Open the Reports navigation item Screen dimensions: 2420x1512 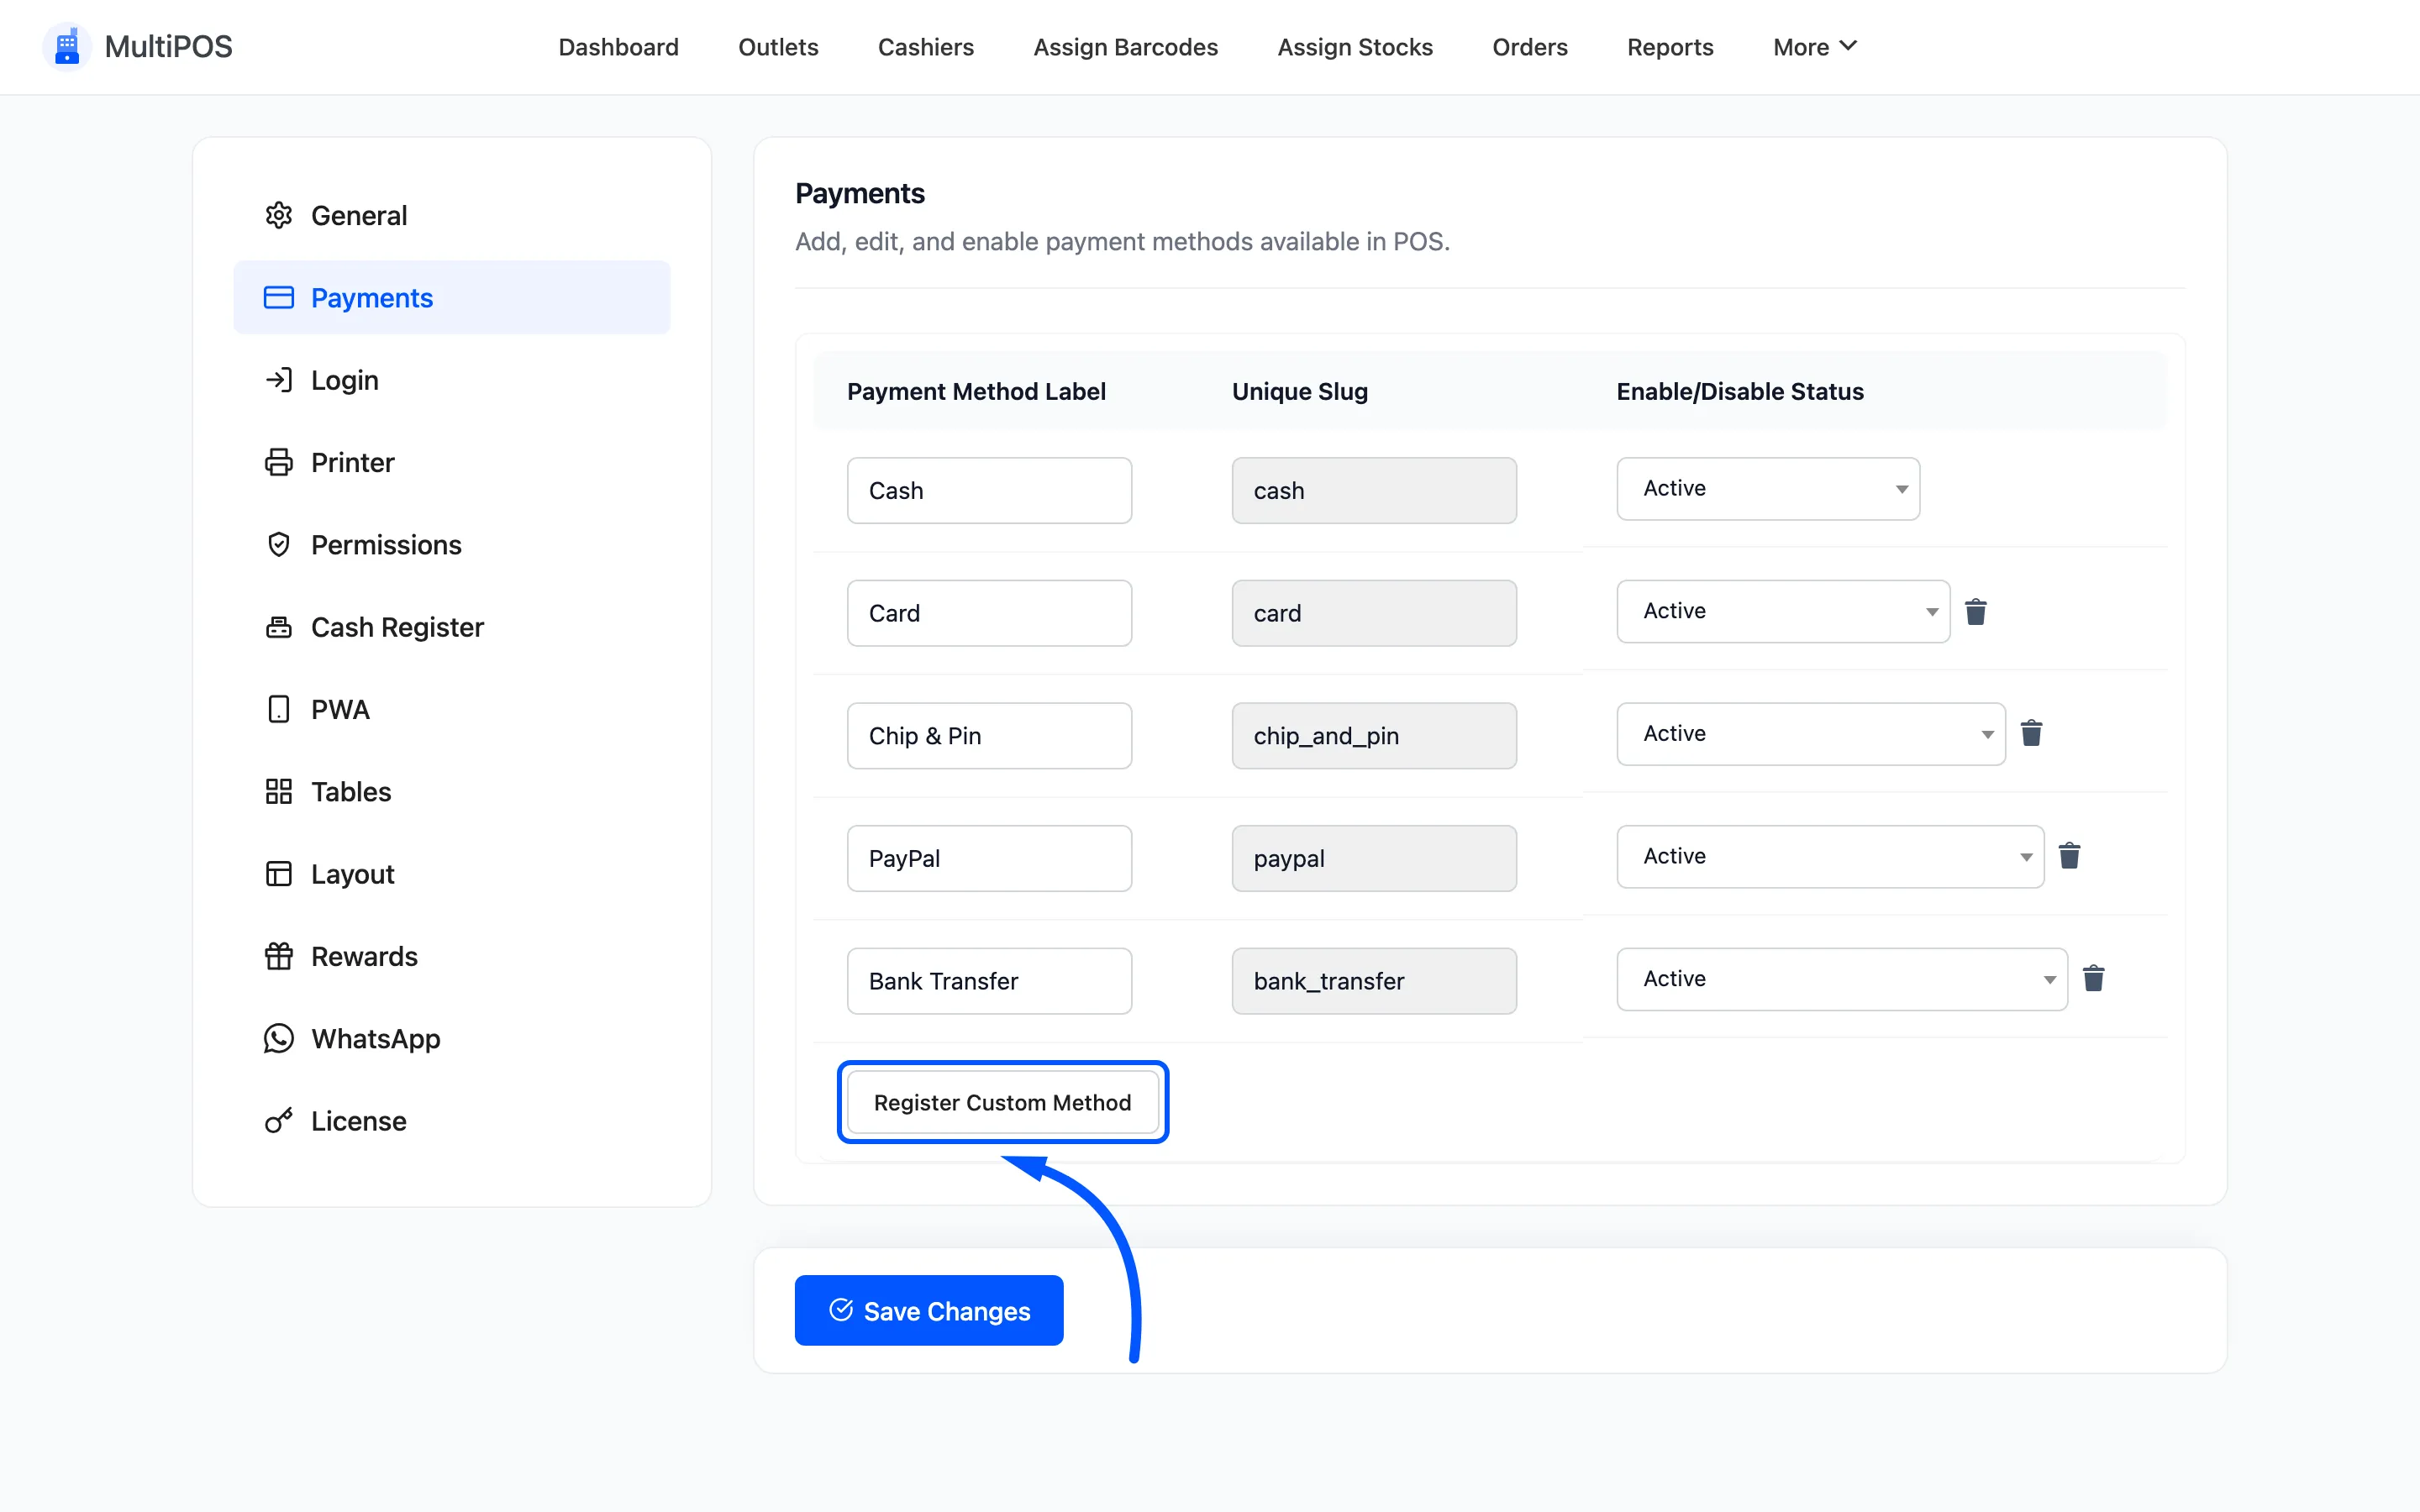point(1670,47)
